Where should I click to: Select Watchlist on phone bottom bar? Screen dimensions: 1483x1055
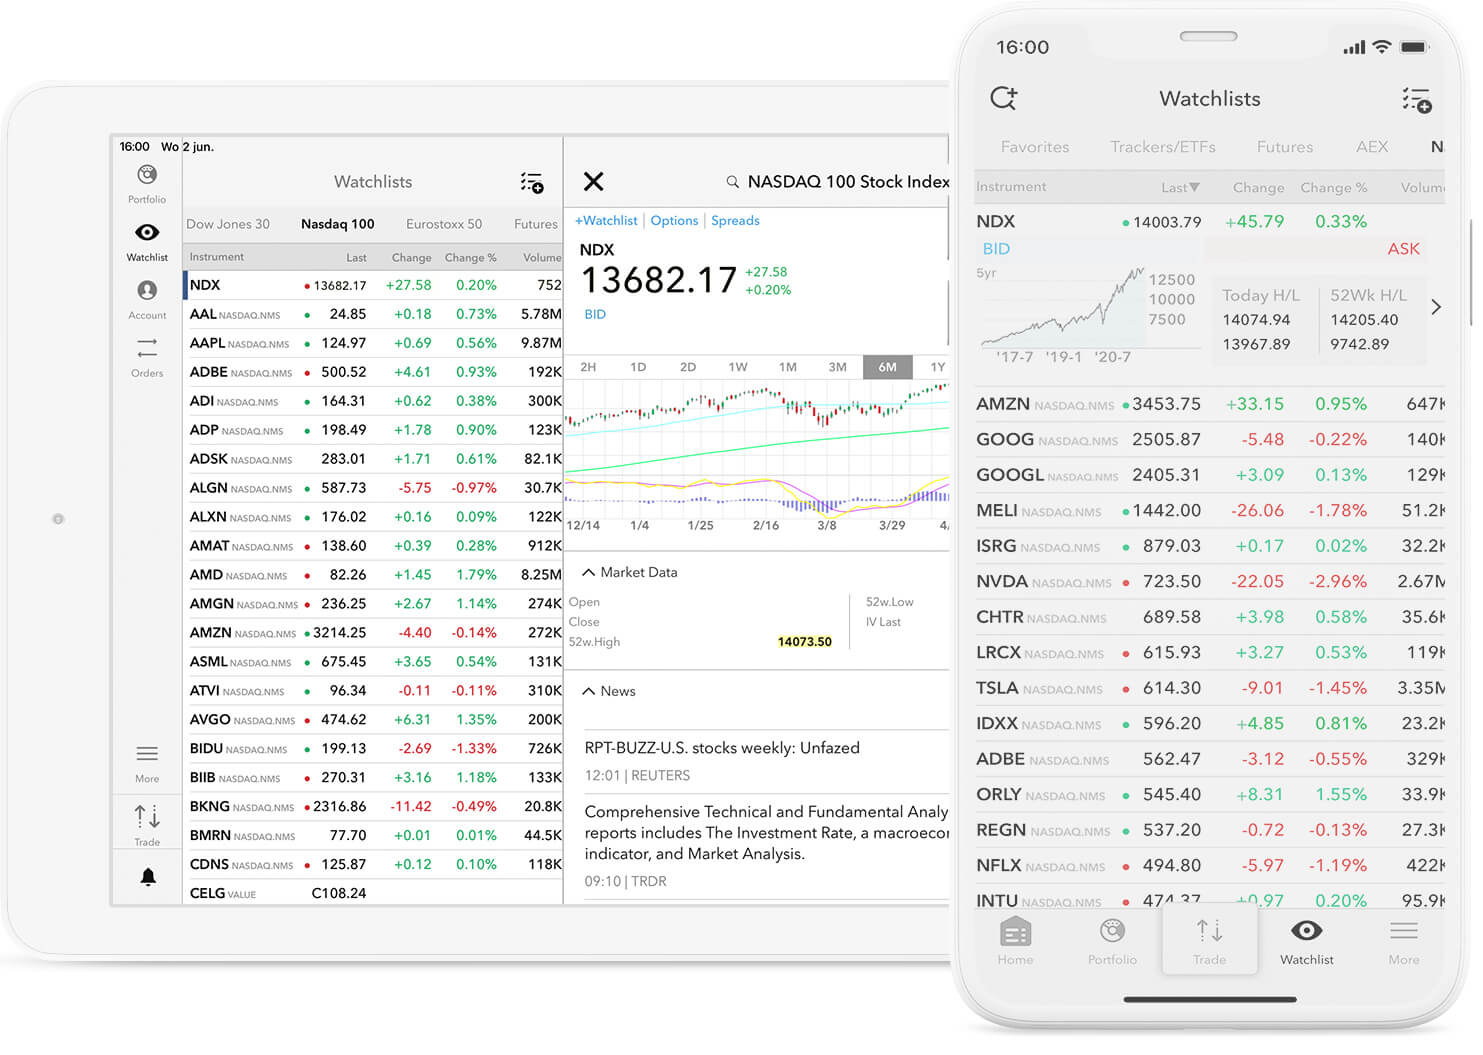click(x=1306, y=941)
